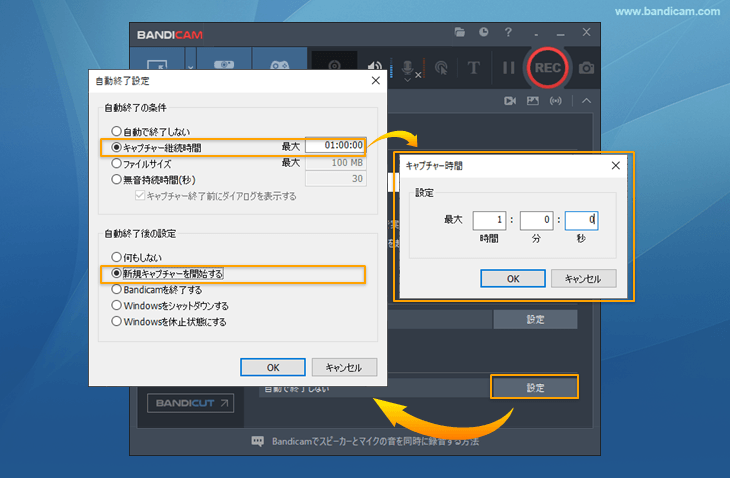Select the device recording mode icon

[x=224, y=63]
